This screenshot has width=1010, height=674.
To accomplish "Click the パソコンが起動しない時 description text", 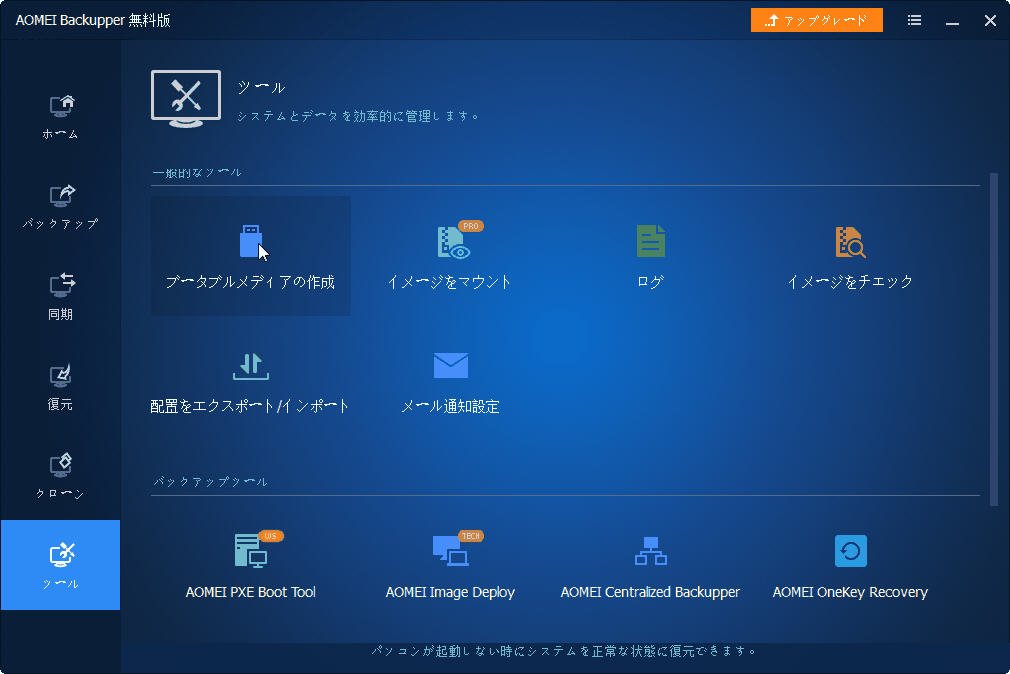I will pyautogui.click(x=564, y=651).
